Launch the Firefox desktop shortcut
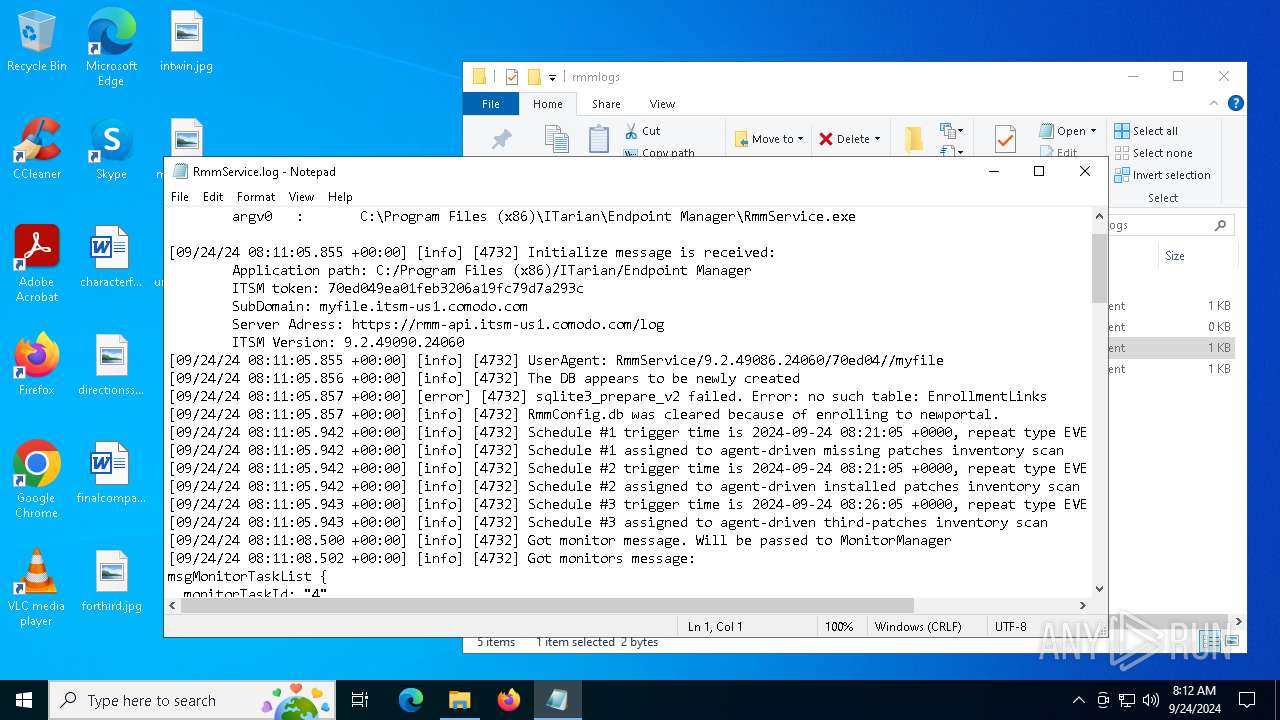 [x=37, y=366]
